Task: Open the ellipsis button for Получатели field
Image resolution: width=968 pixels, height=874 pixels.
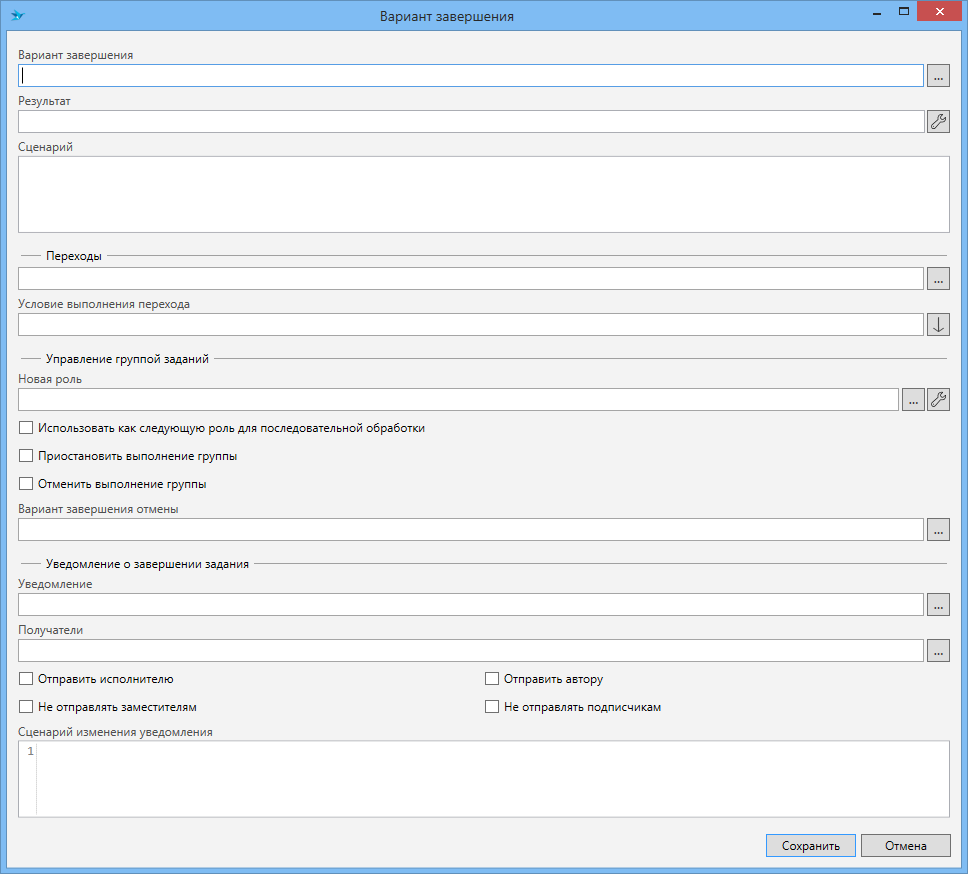Action: pyautogui.click(x=938, y=651)
